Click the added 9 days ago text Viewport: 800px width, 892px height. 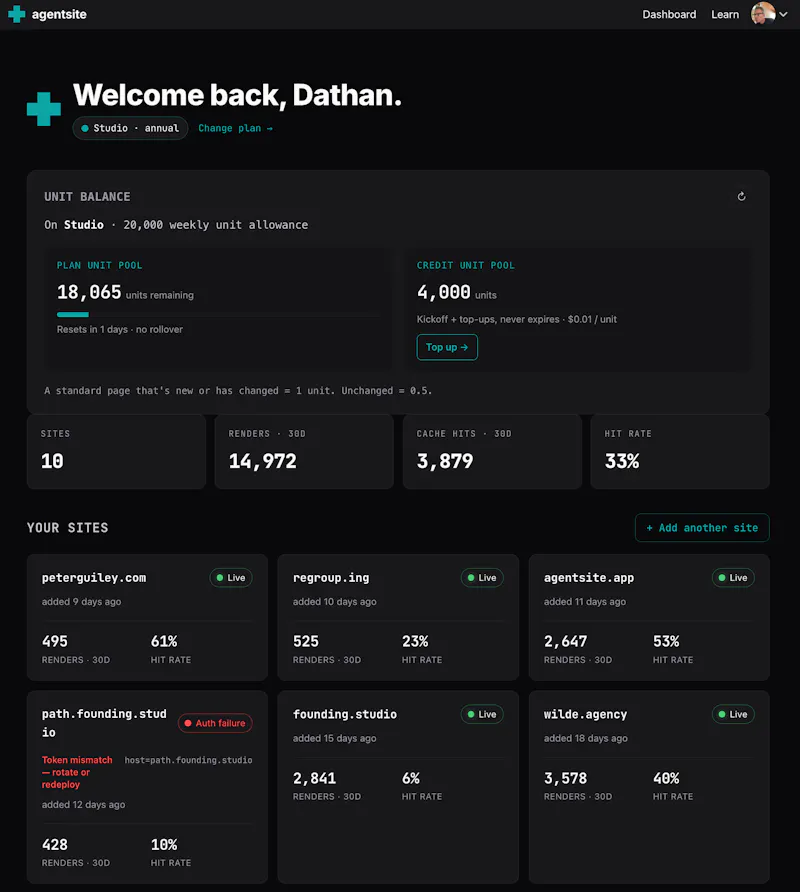81,601
